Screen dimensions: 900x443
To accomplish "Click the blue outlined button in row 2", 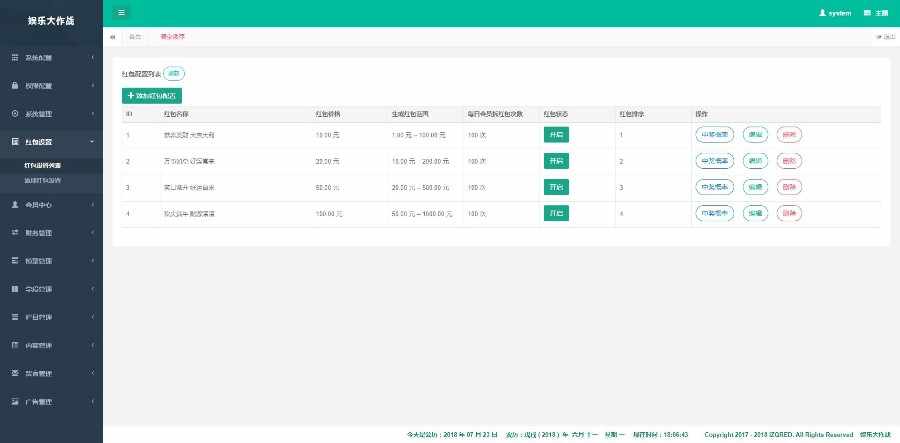I will click(715, 161).
